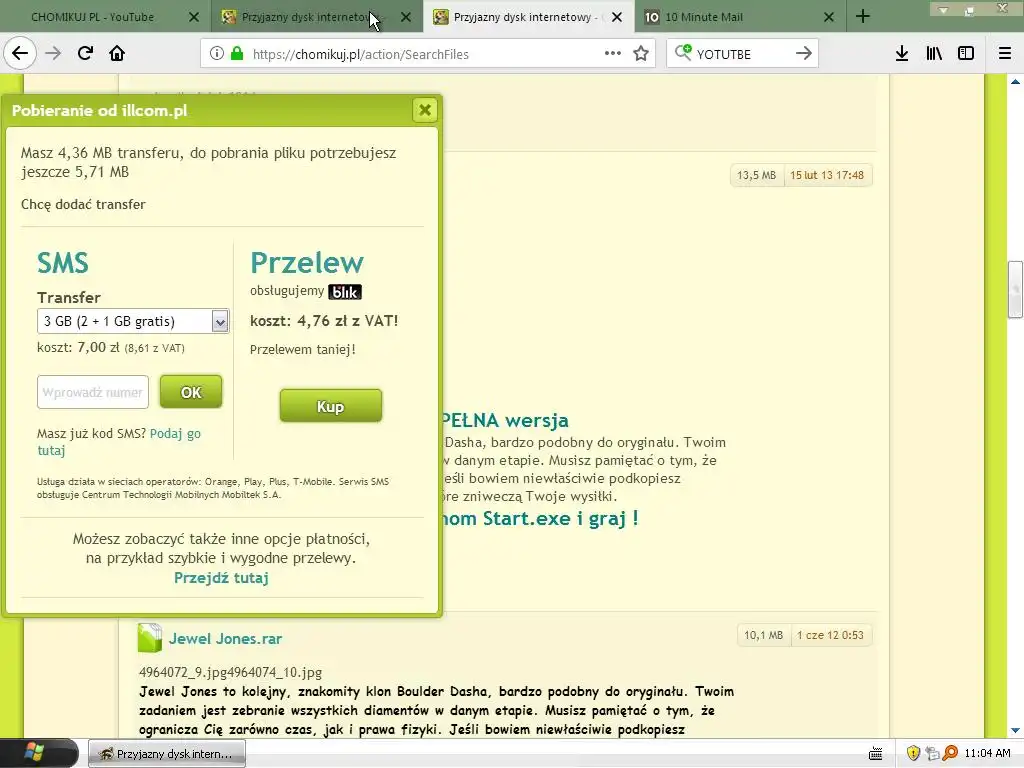Click the blik payment logo

click(345, 292)
